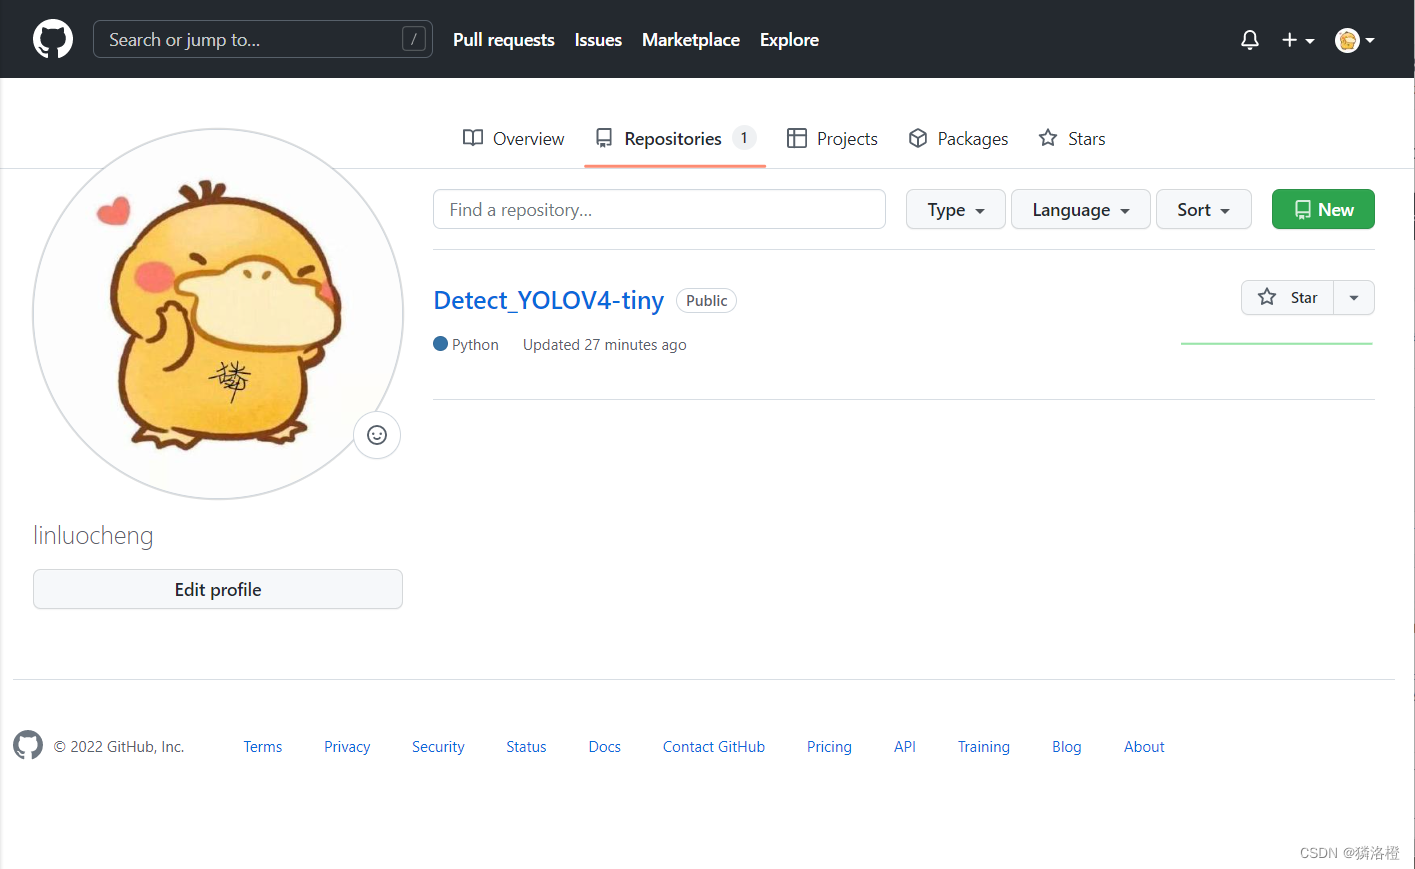The width and height of the screenshot is (1415, 869).
Task: Click the Find a repository field
Action: pyautogui.click(x=659, y=209)
